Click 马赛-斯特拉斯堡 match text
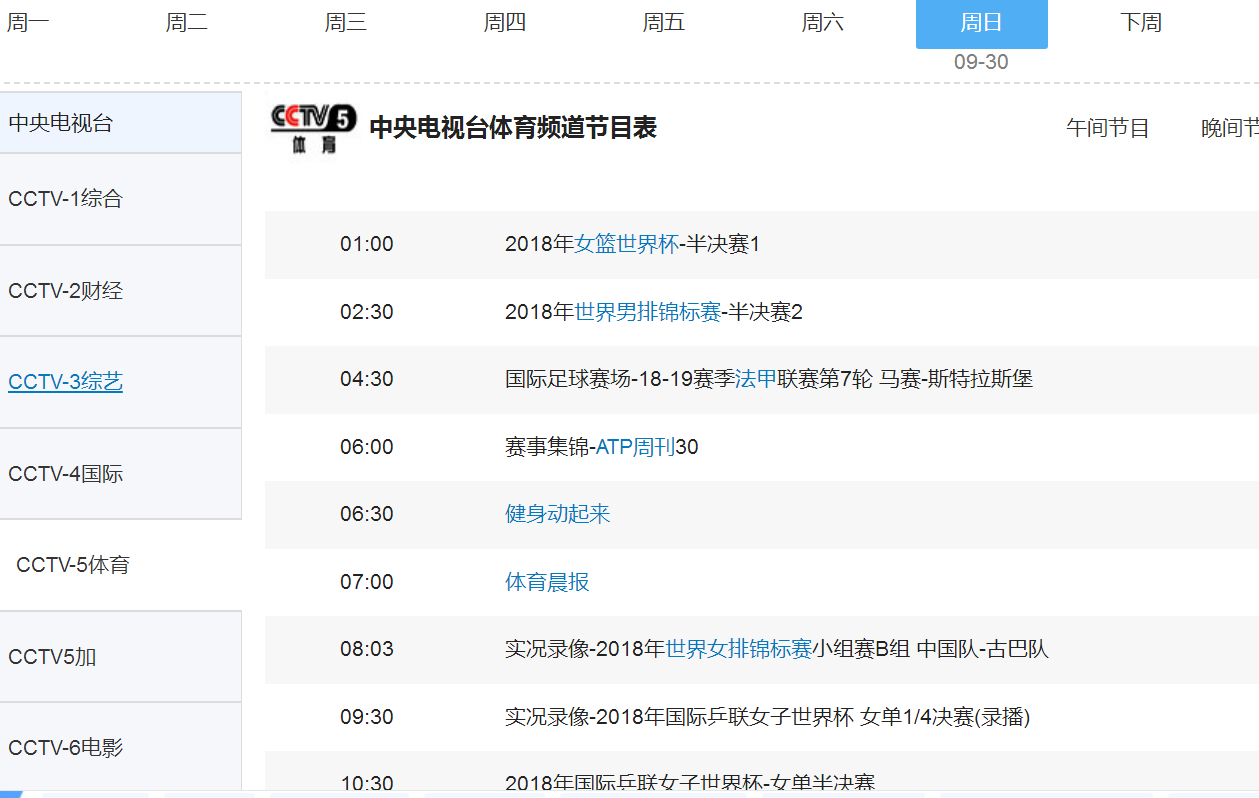Screen dimensions: 1259x798 click(x=956, y=379)
